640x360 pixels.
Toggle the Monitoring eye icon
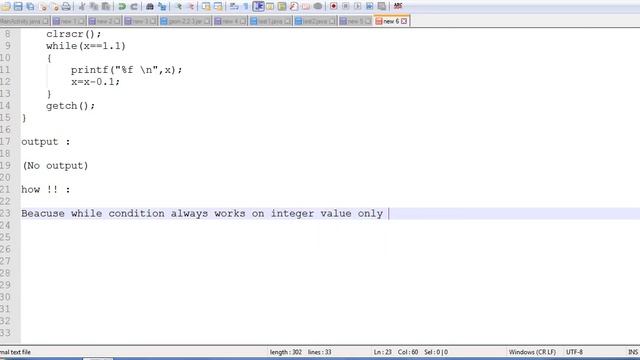(318, 7)
